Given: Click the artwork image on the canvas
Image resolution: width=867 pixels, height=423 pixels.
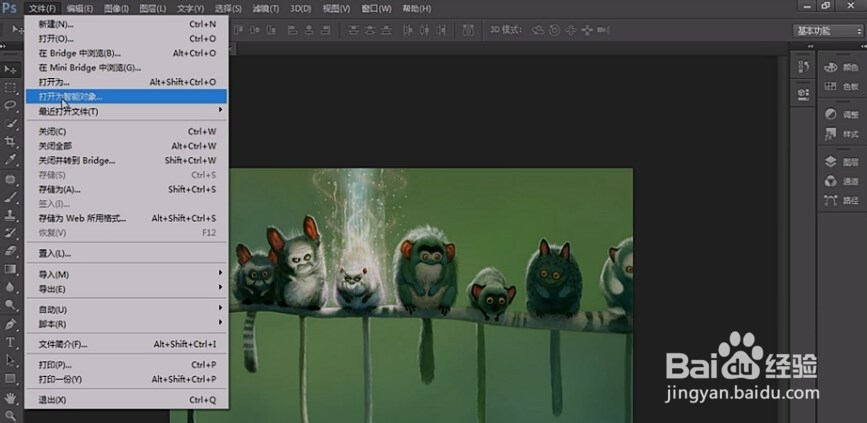Looking at the screenshot, I should point(431,295).
